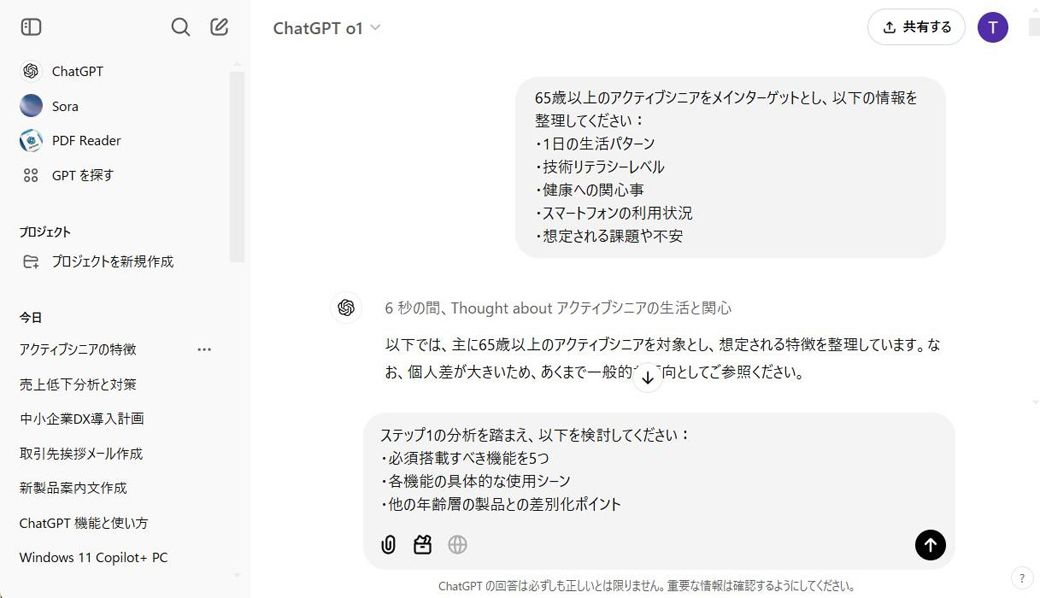This screenshot has height=598, width=1040.
Task: Toggle the sidebar panel icon
Action: [x=31, y=27]
